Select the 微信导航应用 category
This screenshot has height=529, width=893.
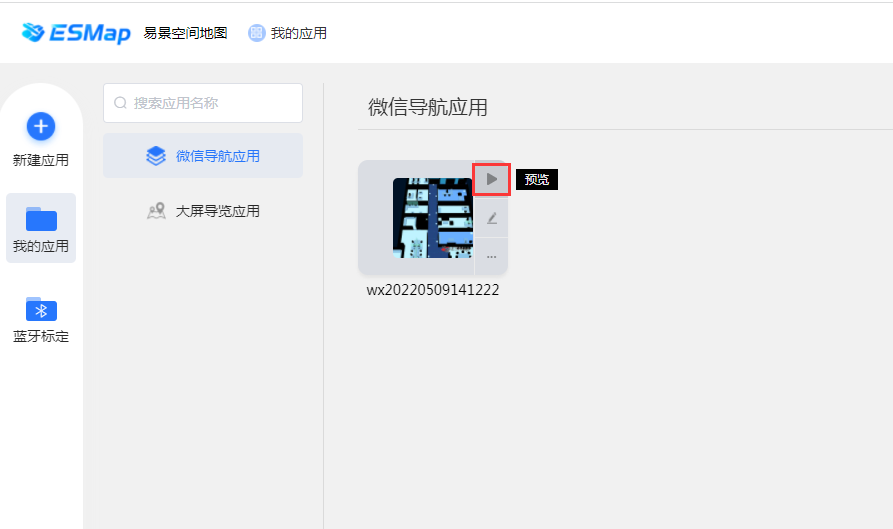[203, 155]
